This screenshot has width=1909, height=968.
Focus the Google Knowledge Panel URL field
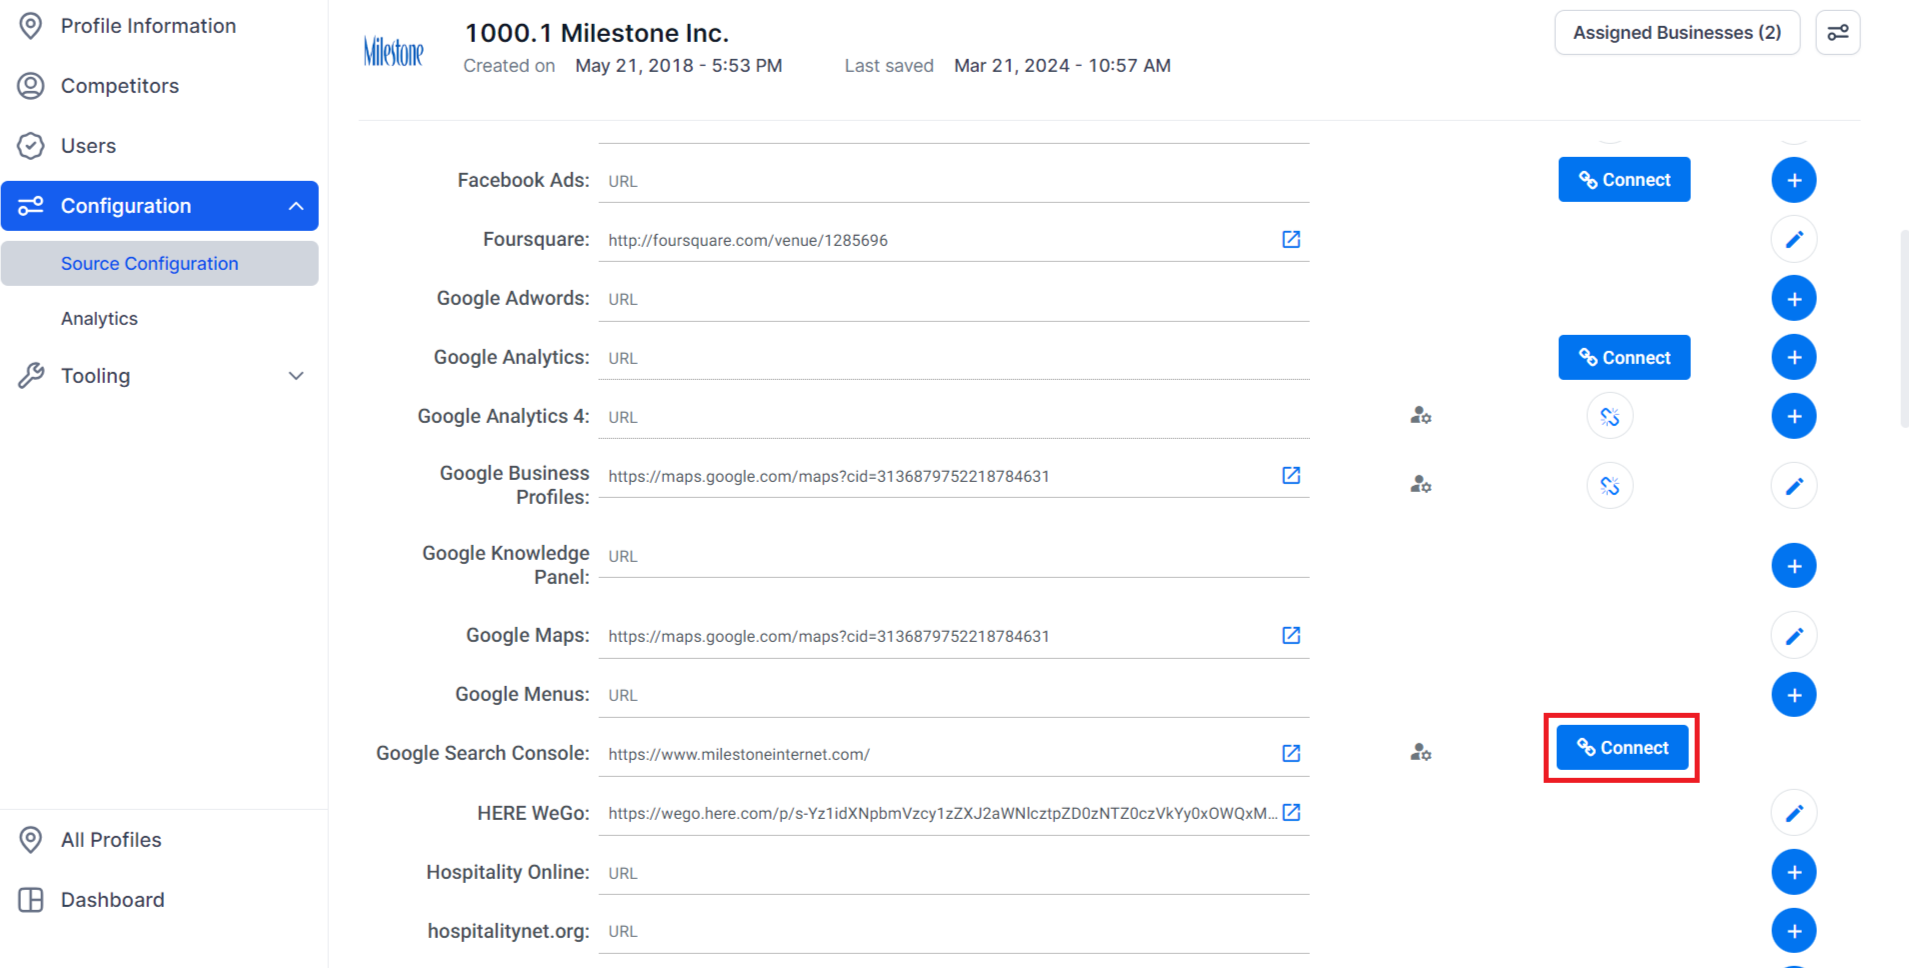tap(954, 556)
